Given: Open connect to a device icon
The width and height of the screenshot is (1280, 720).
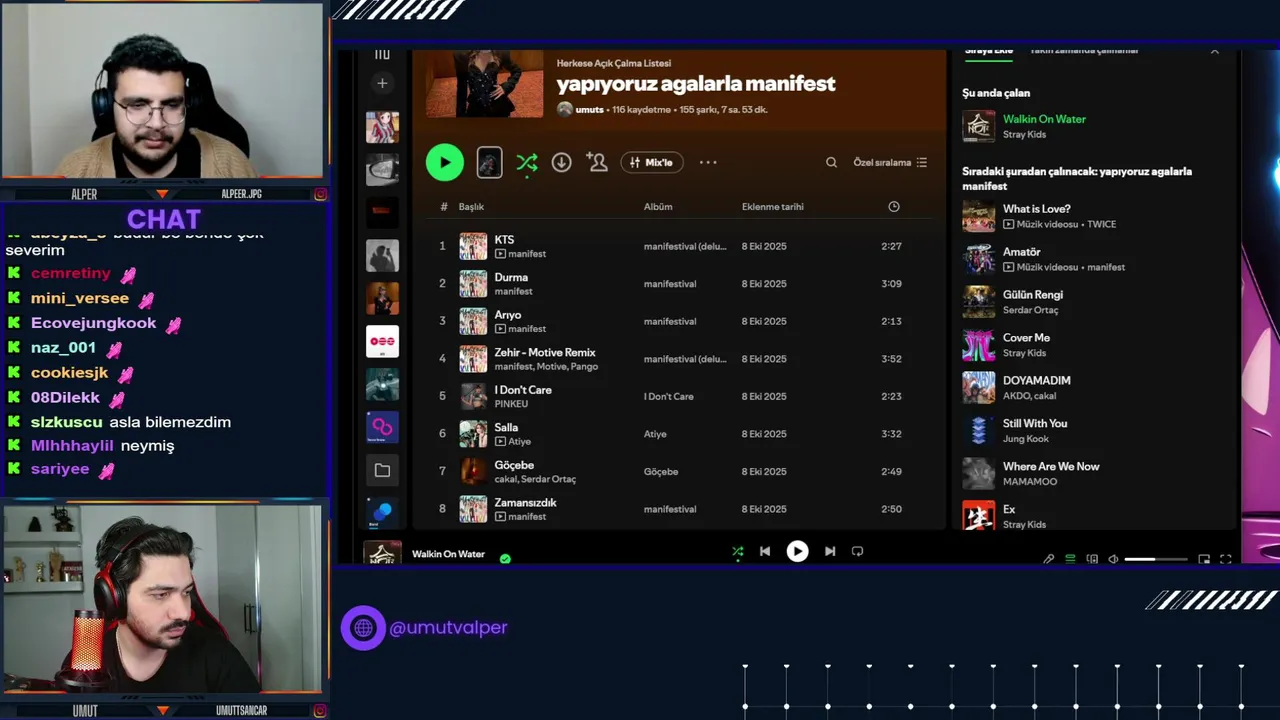Looking at the screenshot, I should pos(1092,559).
